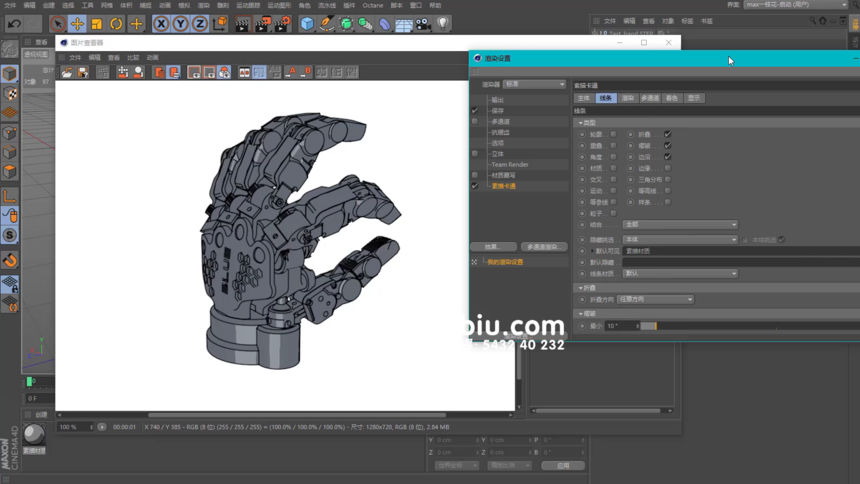Click the purple Bend deformer icon
The image size is (860, 484).
coord(384,24)
